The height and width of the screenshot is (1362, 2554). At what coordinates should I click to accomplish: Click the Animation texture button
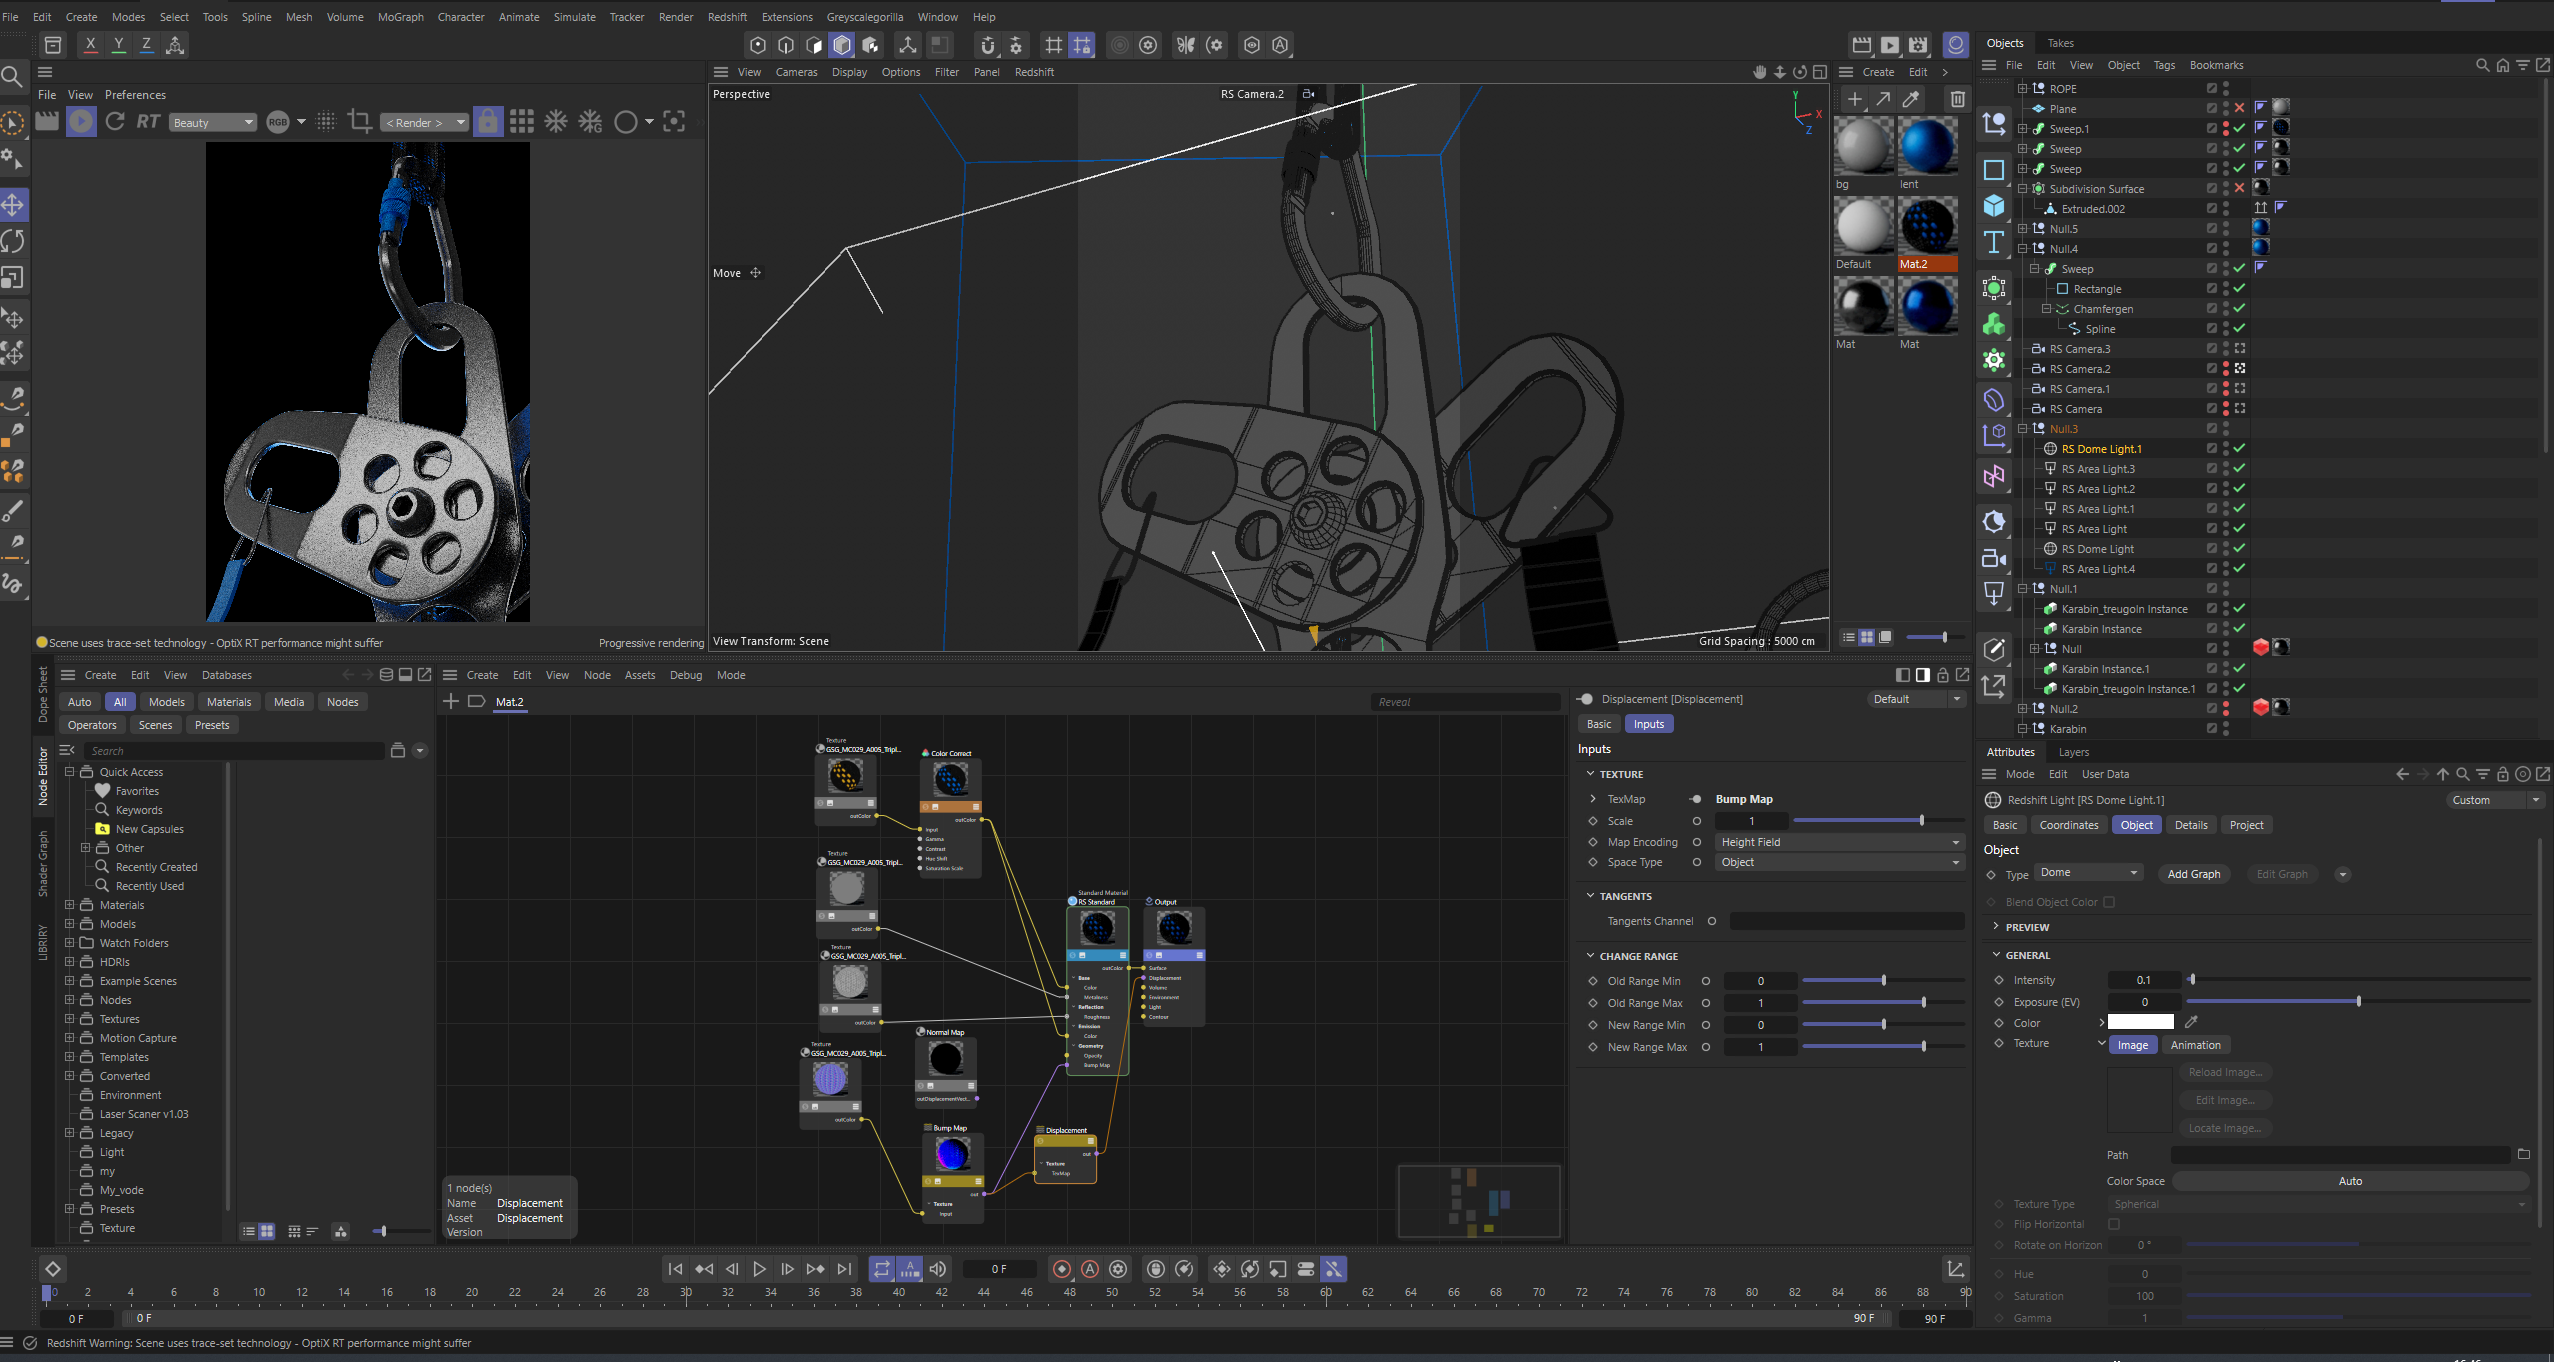pos(2195,1045)
